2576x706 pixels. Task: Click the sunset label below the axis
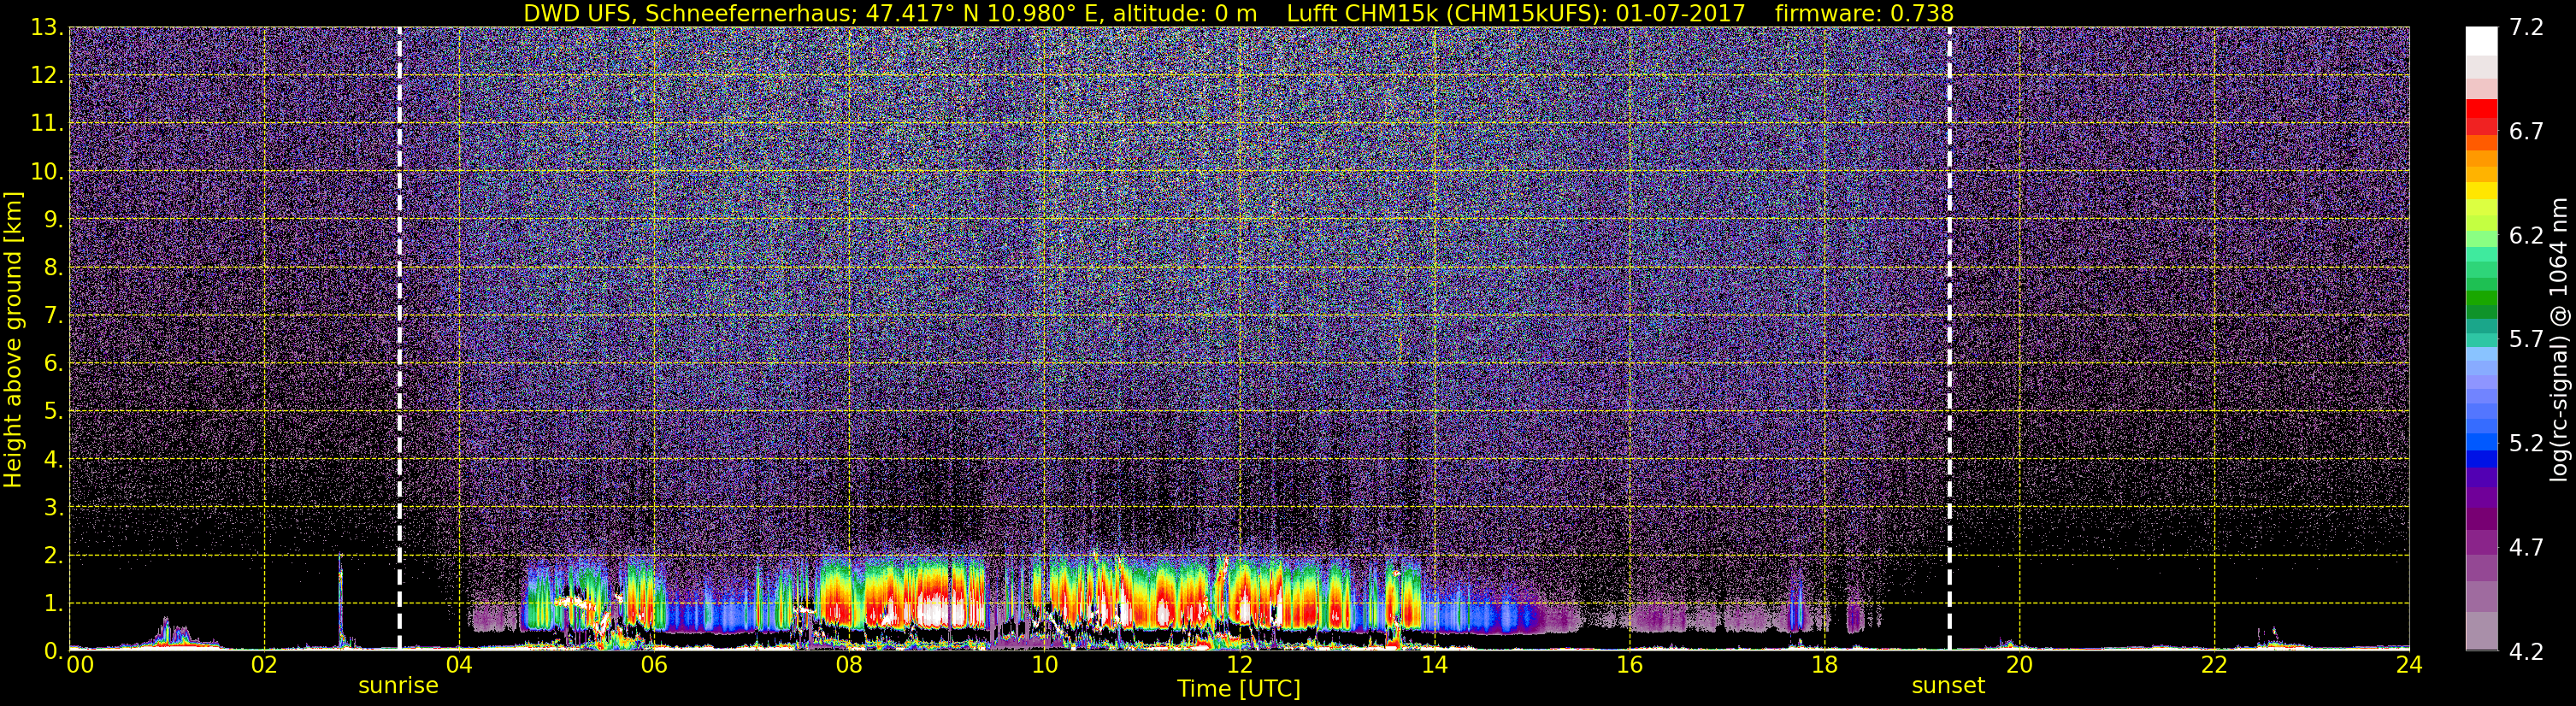1948,686
